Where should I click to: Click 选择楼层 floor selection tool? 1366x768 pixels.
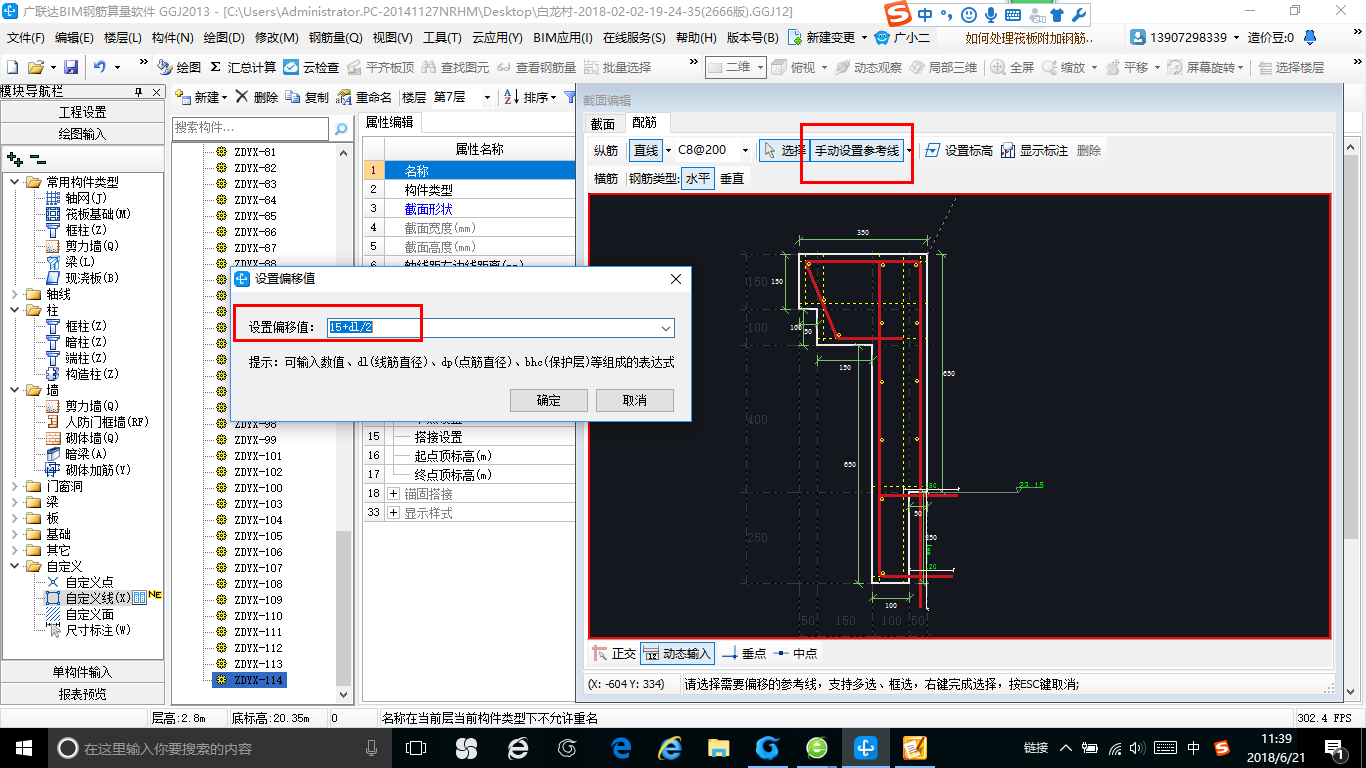click(x=1291, y=67)
